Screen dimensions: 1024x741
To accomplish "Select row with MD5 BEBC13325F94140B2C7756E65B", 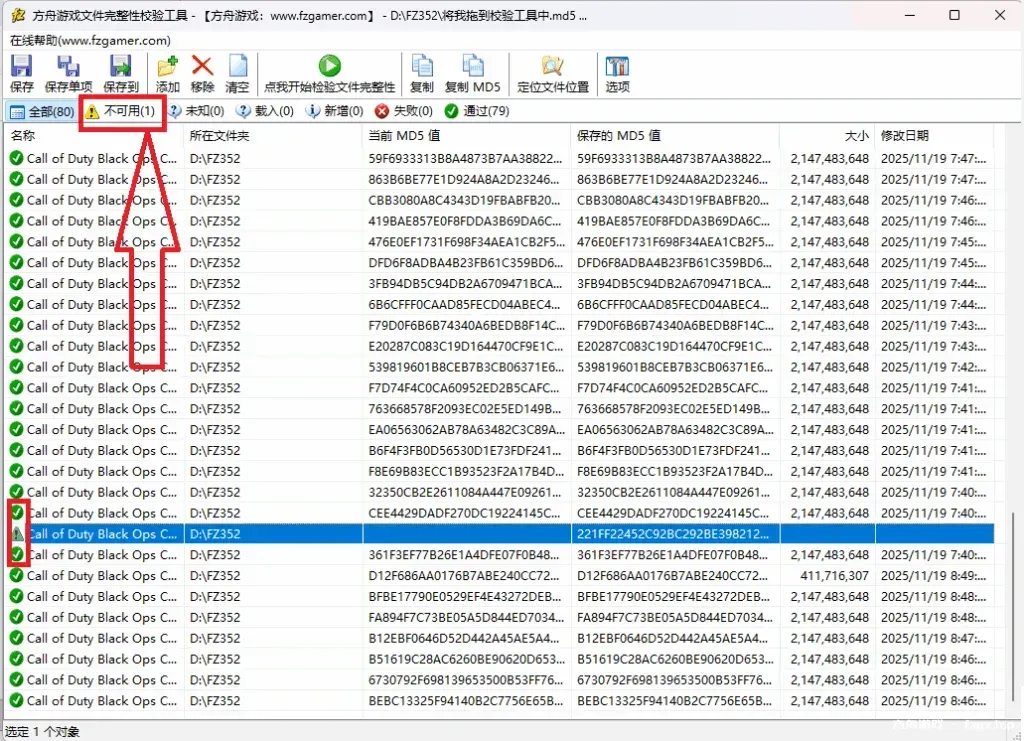I will tap(500, 701).
